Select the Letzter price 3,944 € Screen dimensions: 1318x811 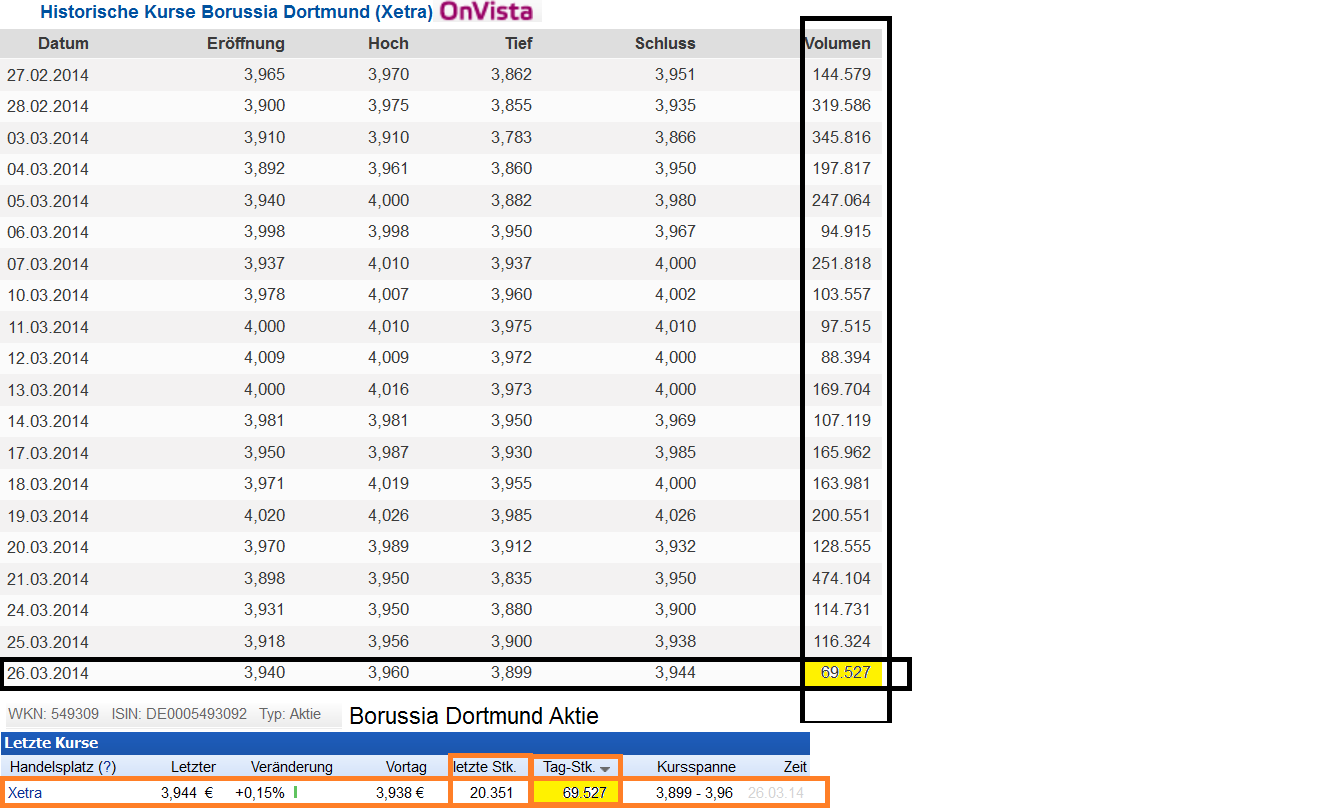click(187, 793)
